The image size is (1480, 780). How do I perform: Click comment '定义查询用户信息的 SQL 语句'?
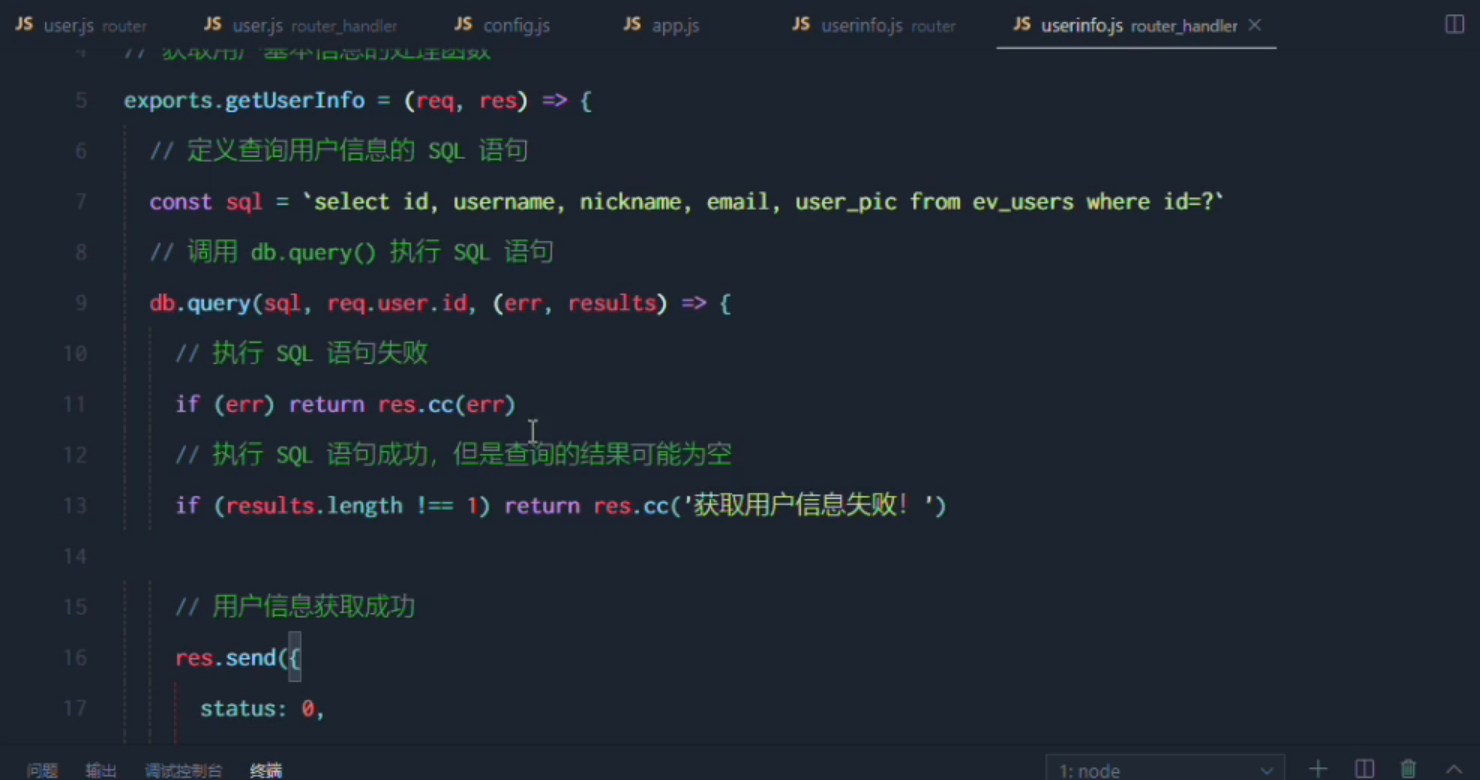tap(357, 151)
